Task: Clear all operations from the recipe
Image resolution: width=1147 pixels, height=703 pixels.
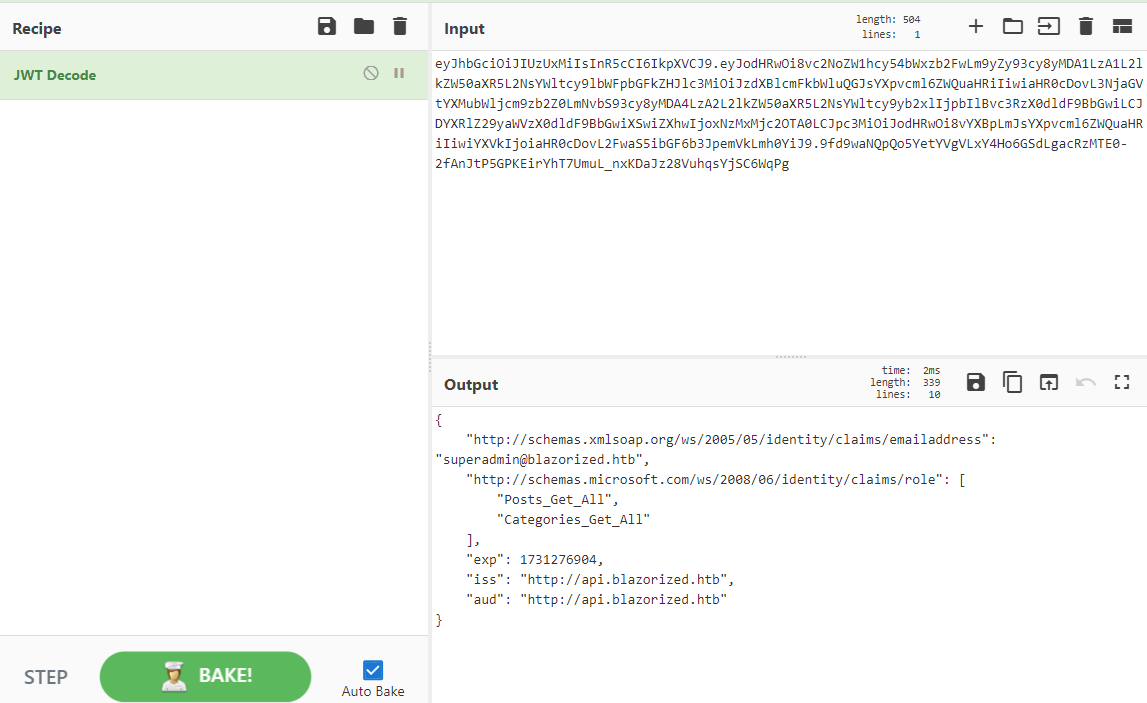Action: 400,27
